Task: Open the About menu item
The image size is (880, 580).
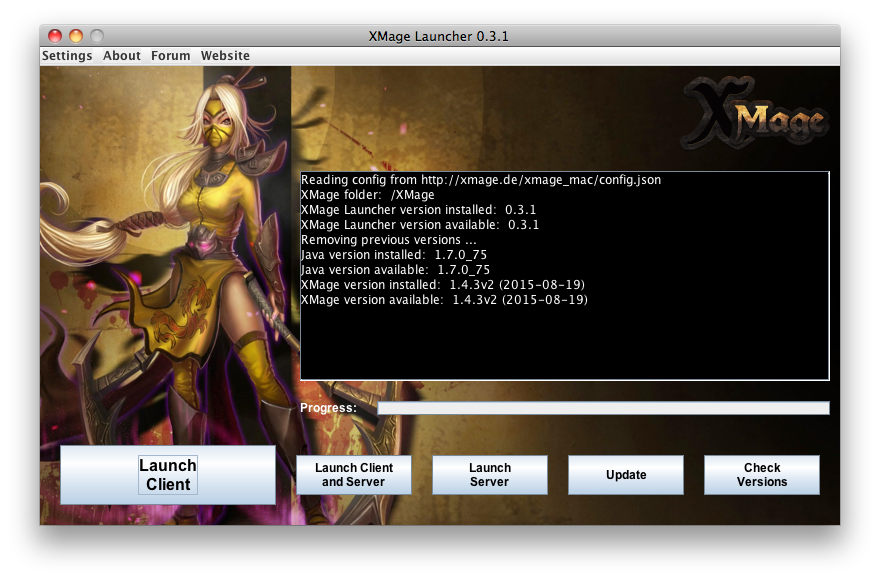Action: (121, 56)
